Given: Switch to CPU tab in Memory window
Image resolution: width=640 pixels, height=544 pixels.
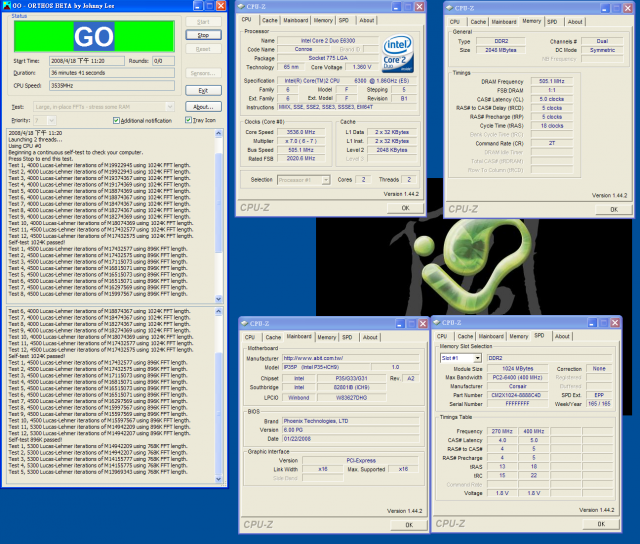Looking at the screenshot, I should (455, 22).
